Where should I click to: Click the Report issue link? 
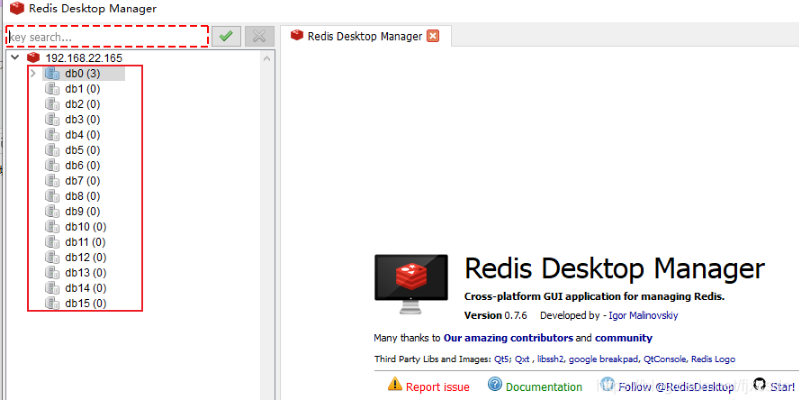tap(438, 387)
